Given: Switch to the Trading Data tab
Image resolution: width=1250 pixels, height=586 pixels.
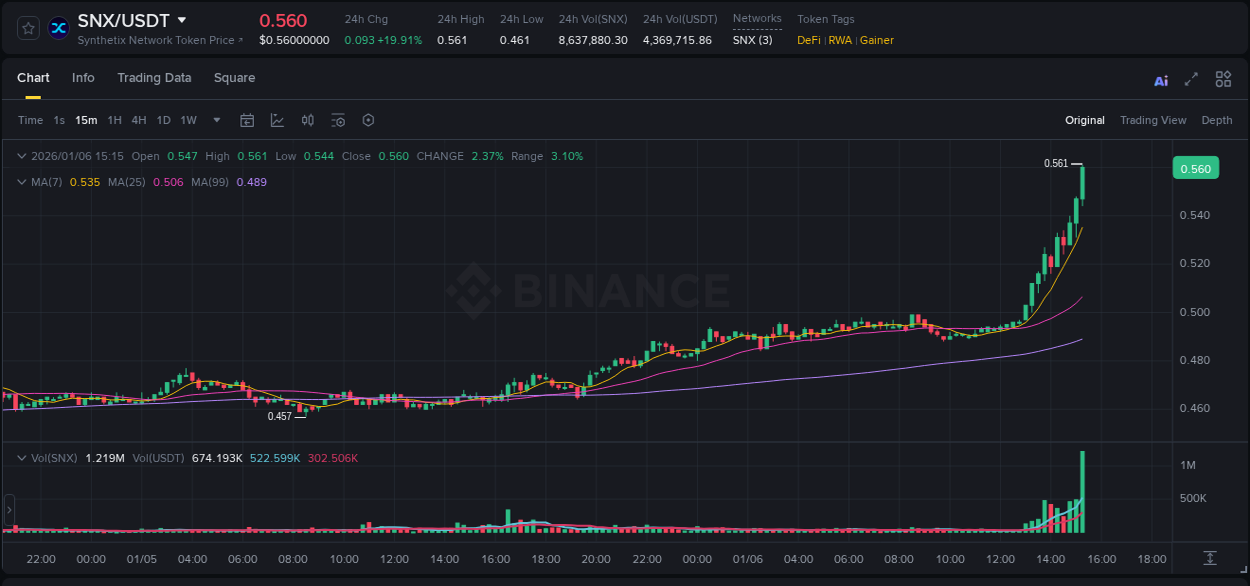Looking at the screenshot, I should pyautogui.click(x=154, y=78).
